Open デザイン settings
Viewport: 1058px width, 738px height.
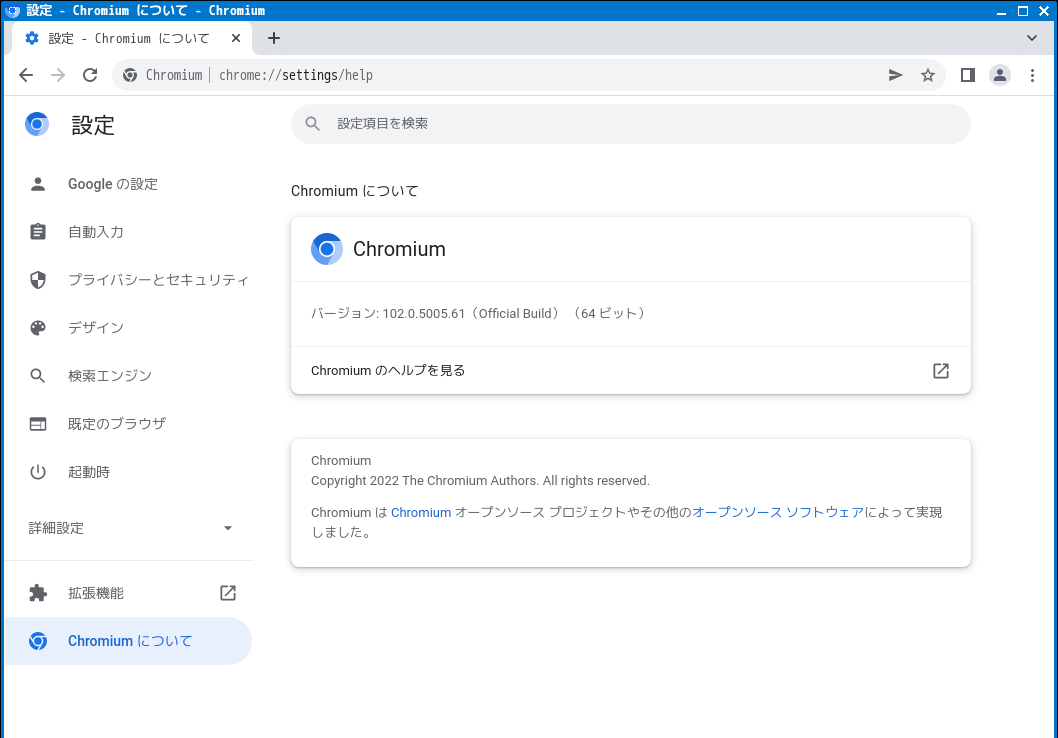click(128, 328)
